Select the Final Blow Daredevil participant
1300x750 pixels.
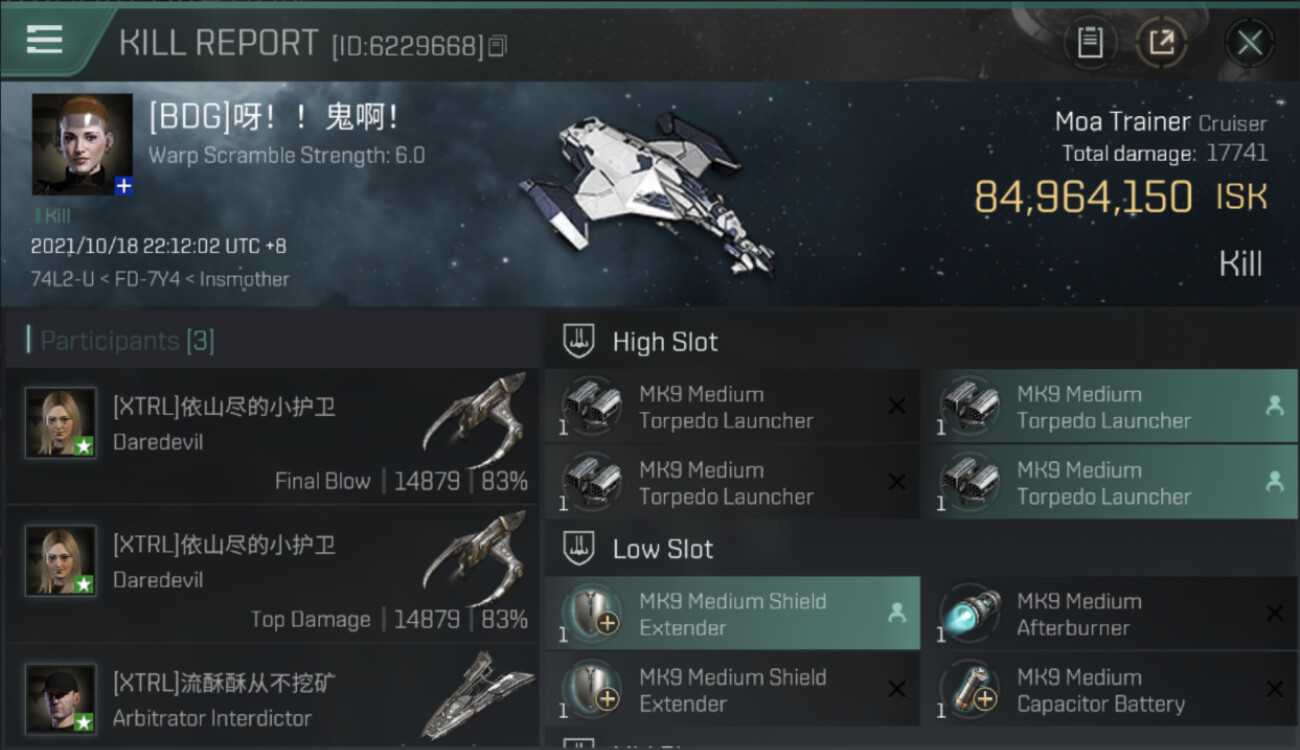click(271, 436)
